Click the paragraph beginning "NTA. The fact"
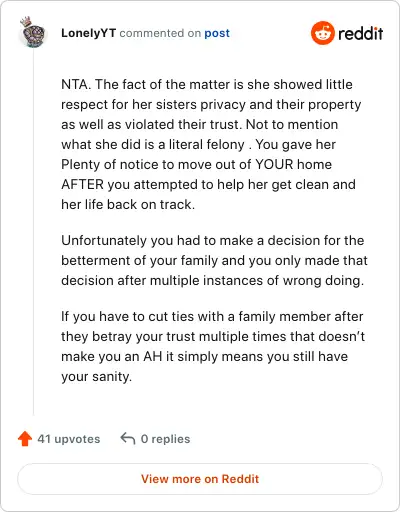The image size is (400, 512). (x=211, y=144)
